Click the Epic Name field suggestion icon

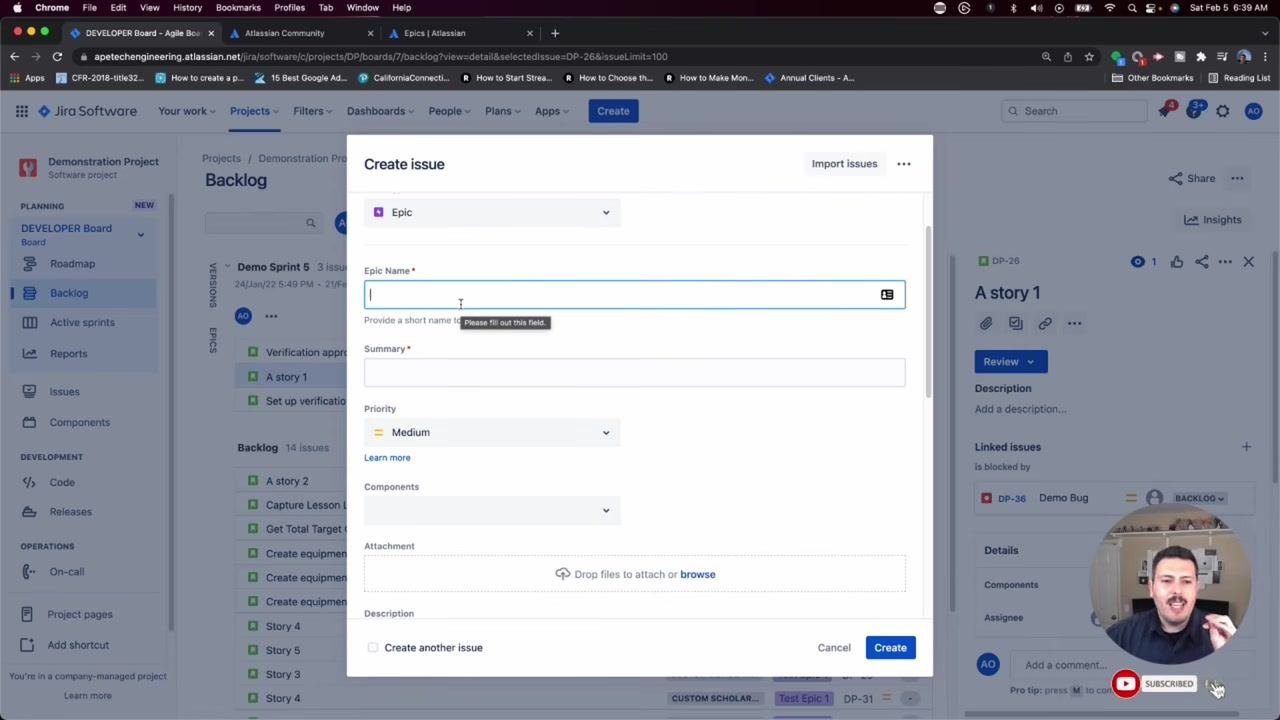coord(887,295)
